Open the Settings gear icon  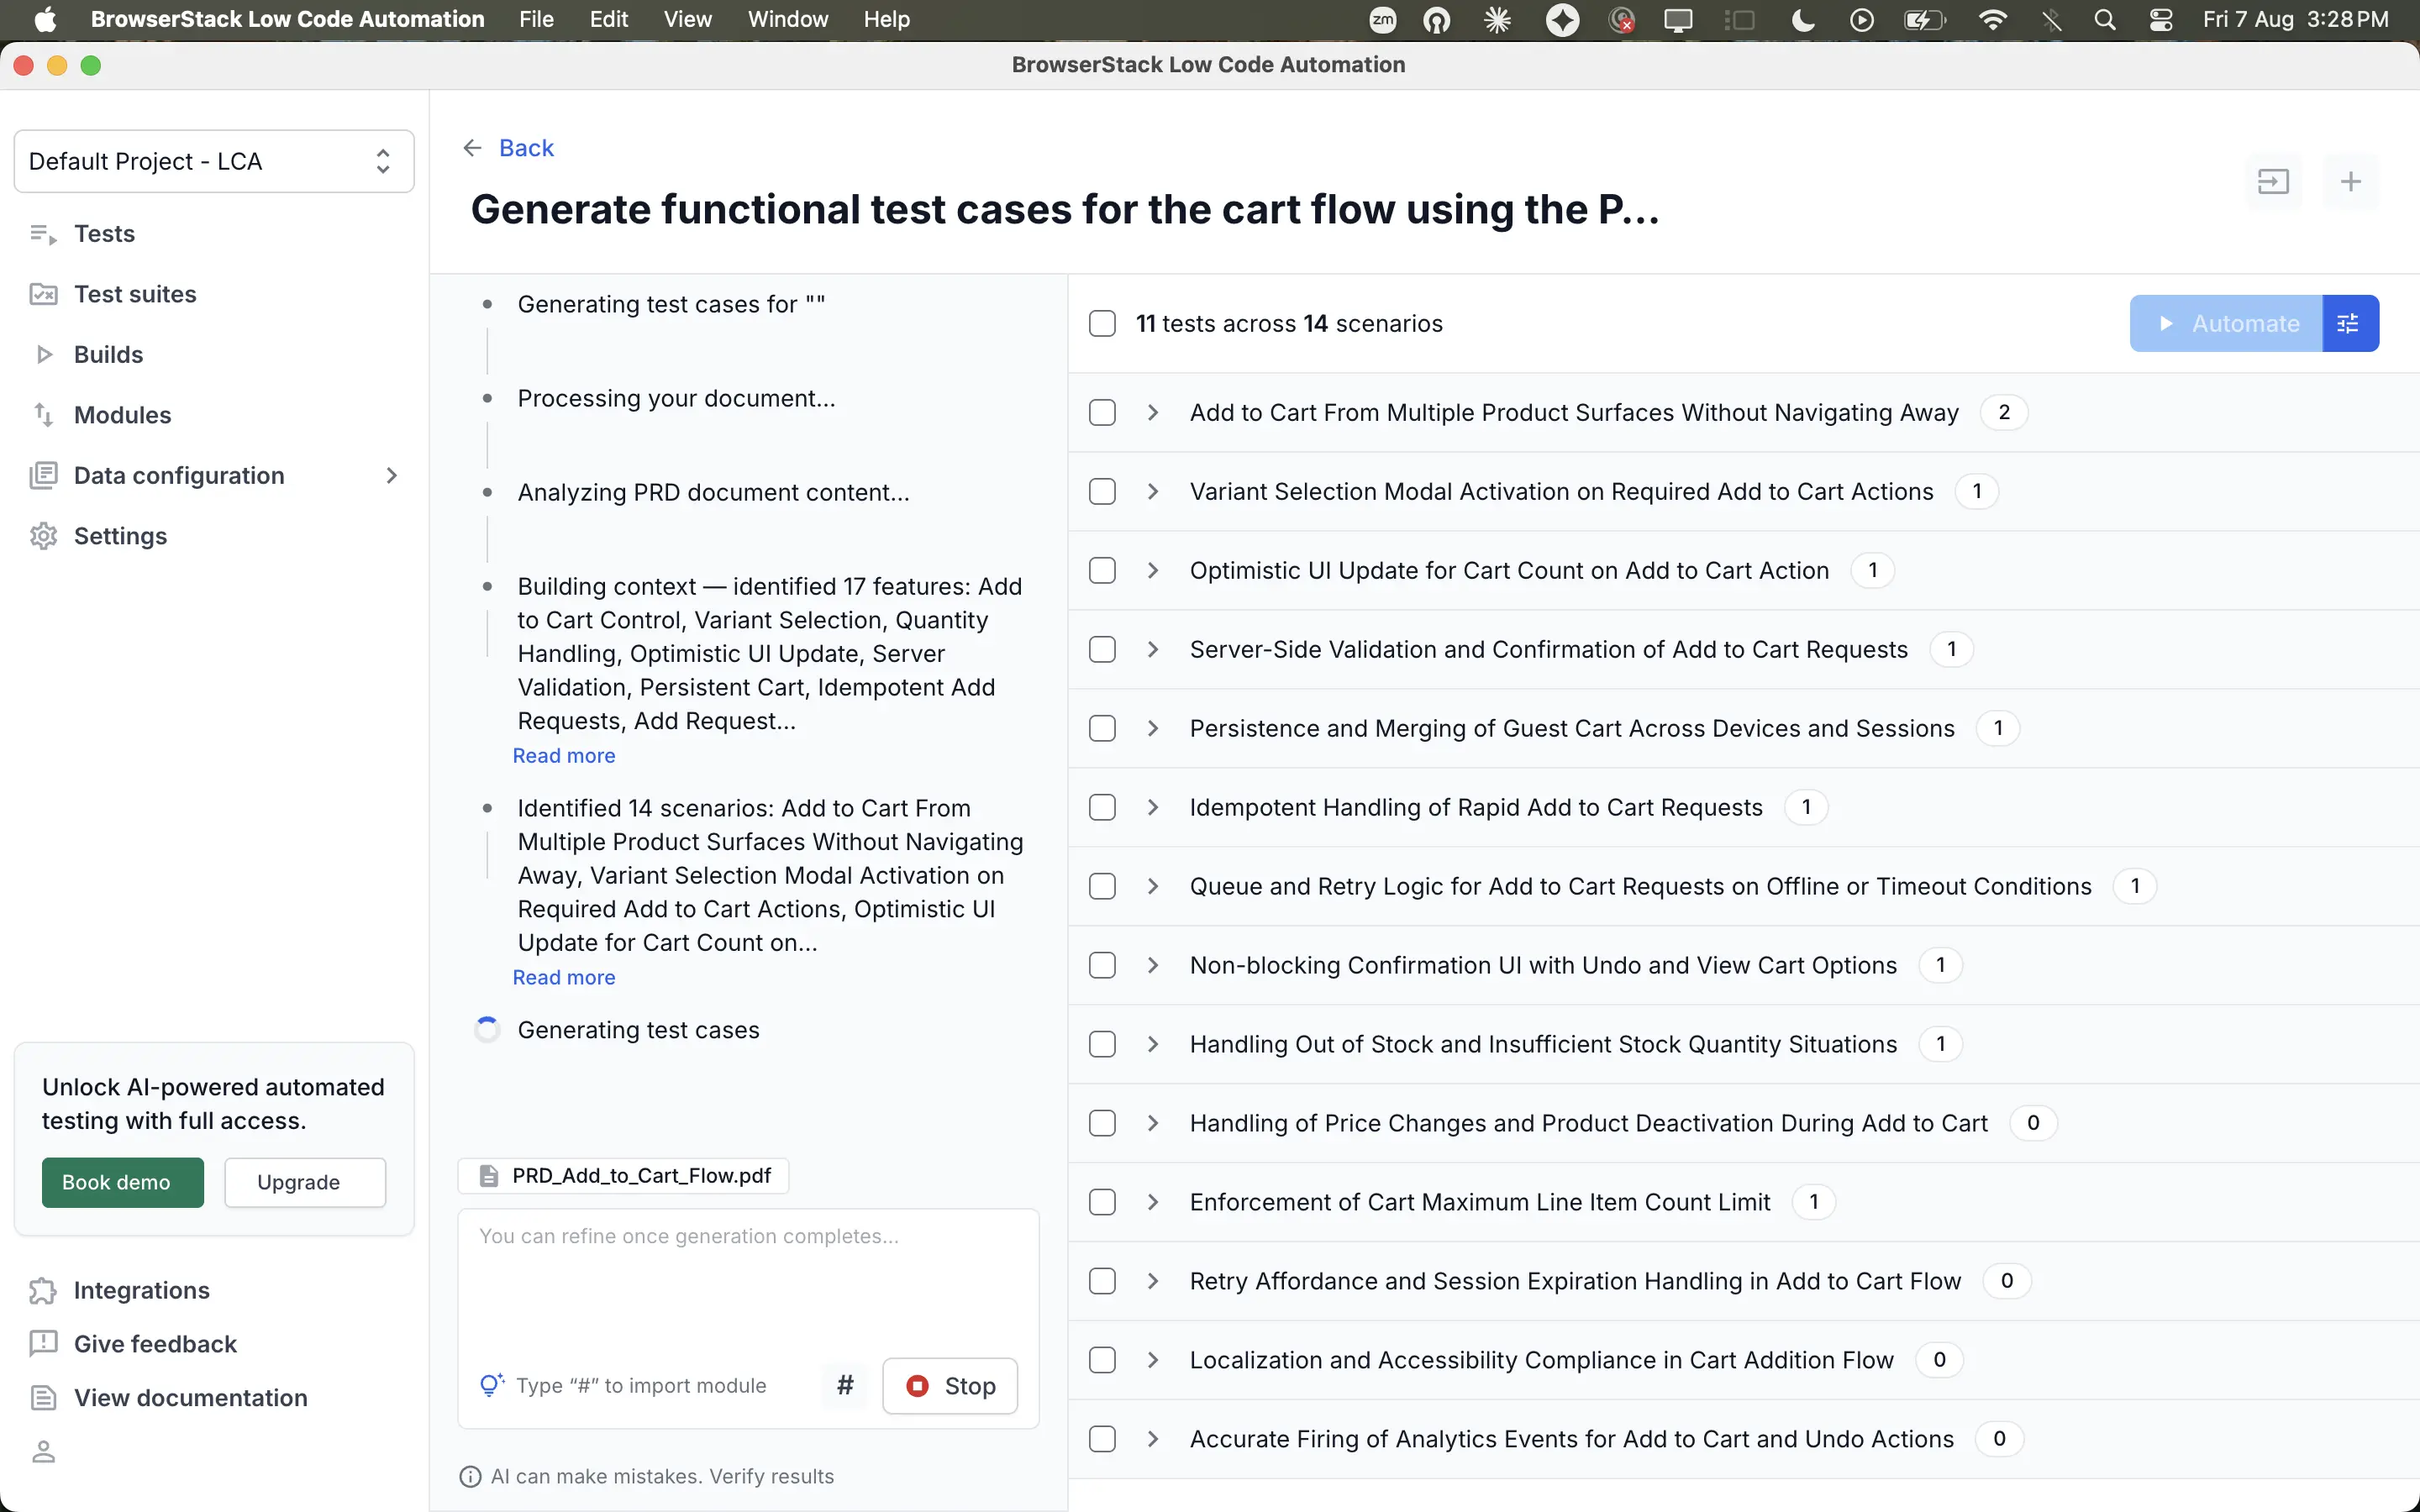43,536
